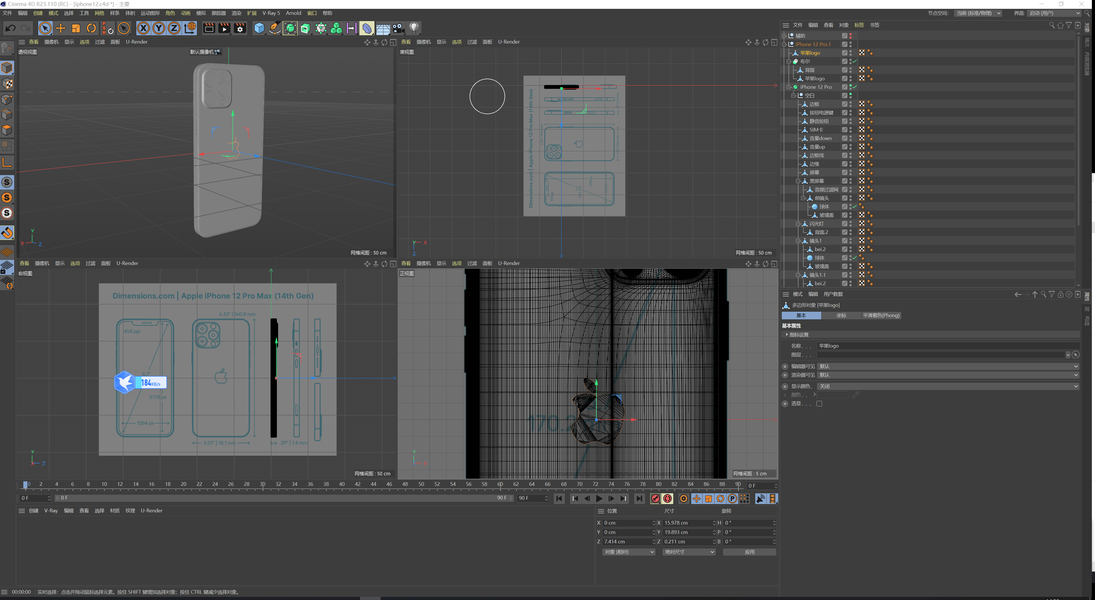Viewport: 1095px width, 600px height.
Task: Activate the Rotate tool
Action: click(91, 28)
